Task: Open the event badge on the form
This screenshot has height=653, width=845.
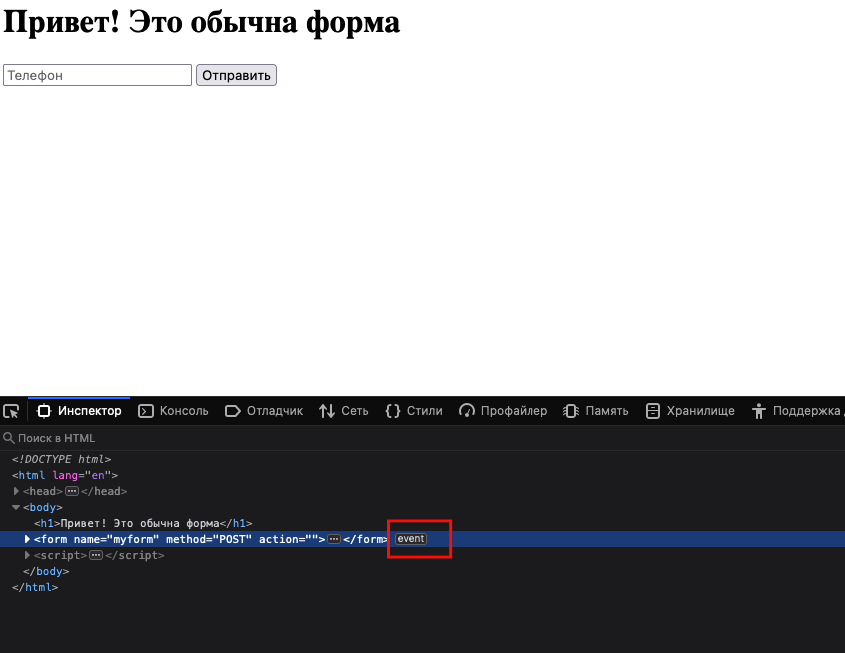Action: (411, 539)
